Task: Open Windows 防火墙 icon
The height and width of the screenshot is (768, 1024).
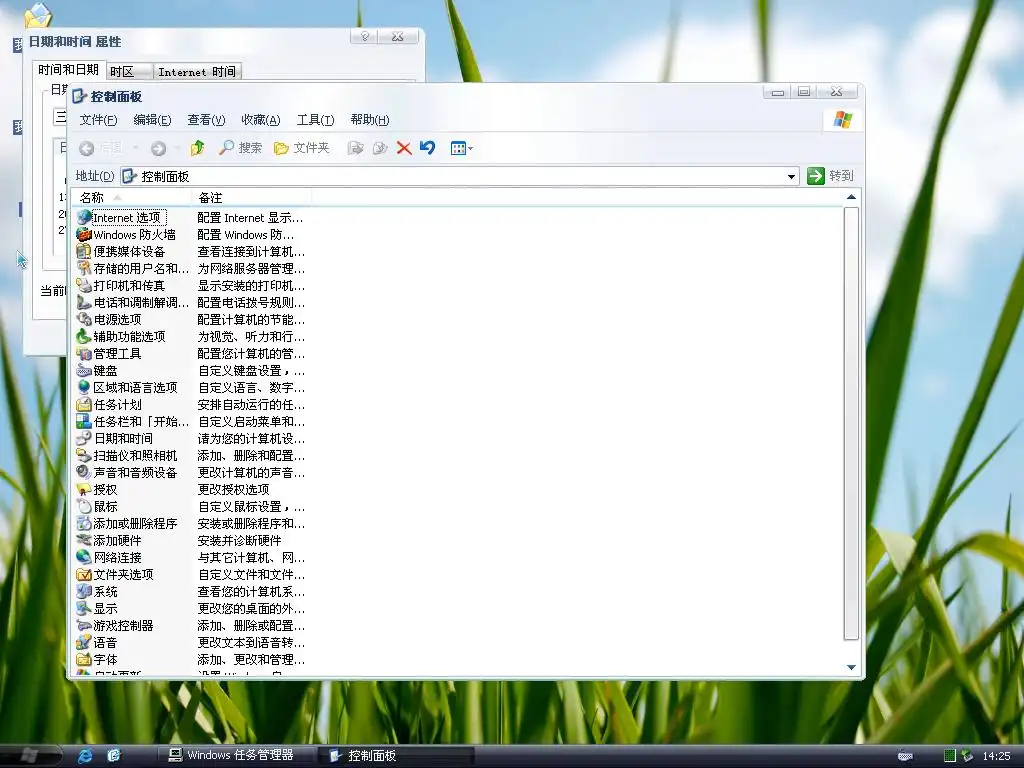Action: pyautogui.click(x=84, y=234)
